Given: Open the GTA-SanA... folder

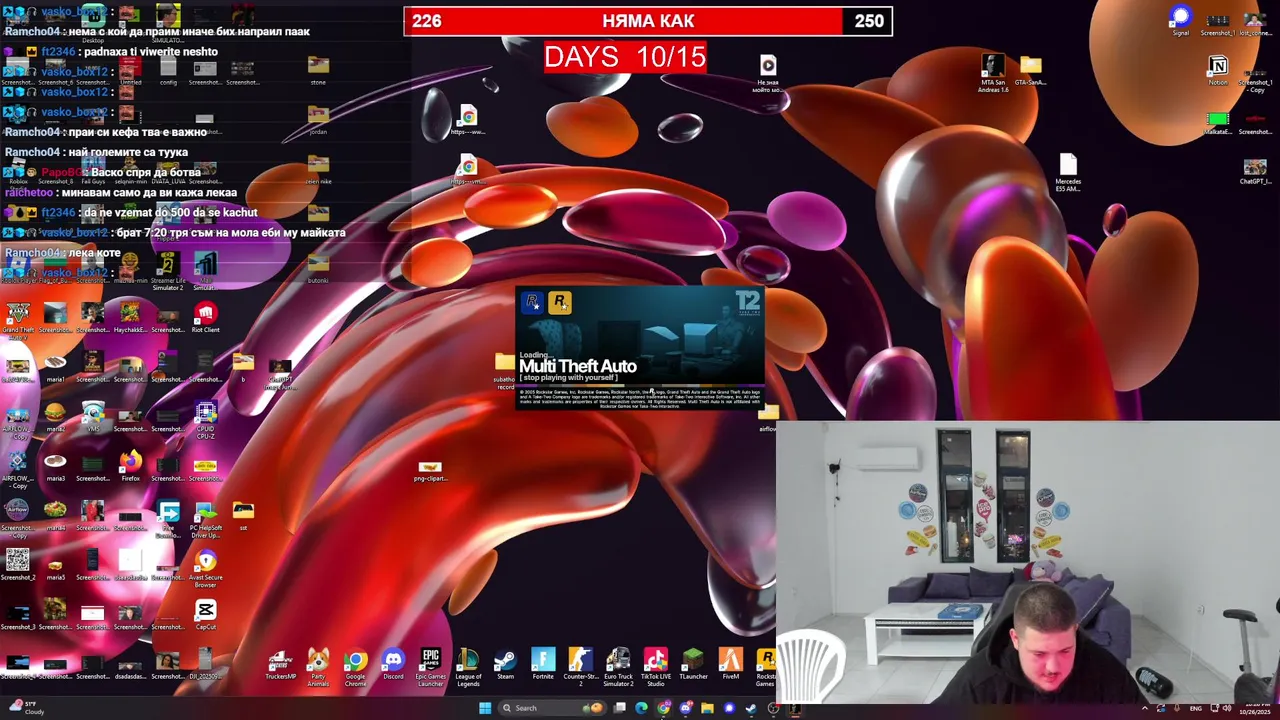Looking at the screenshot, I should pyautogui.click(x=1030, y=70).
